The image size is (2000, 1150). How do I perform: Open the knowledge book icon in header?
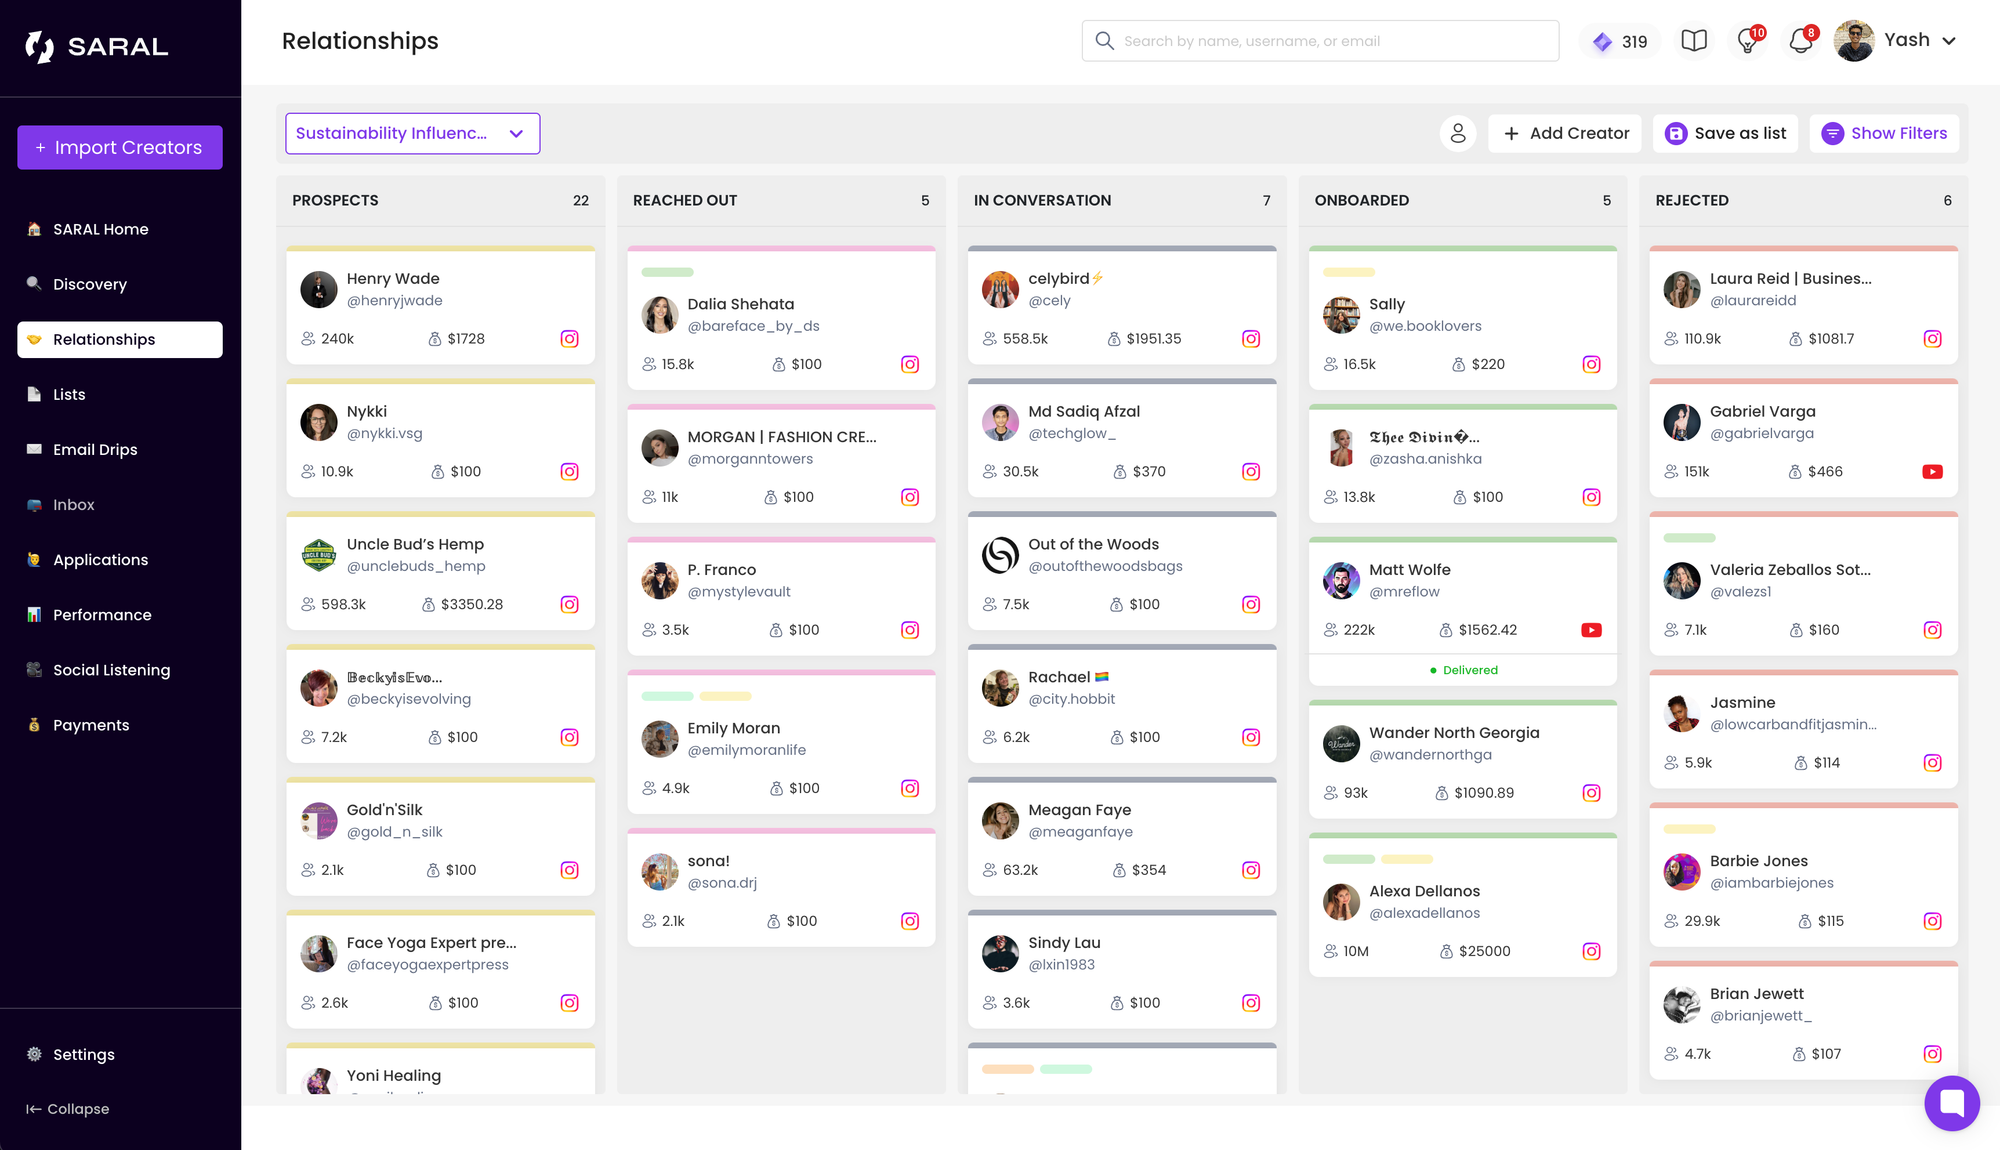click(x=1694, y=41)
